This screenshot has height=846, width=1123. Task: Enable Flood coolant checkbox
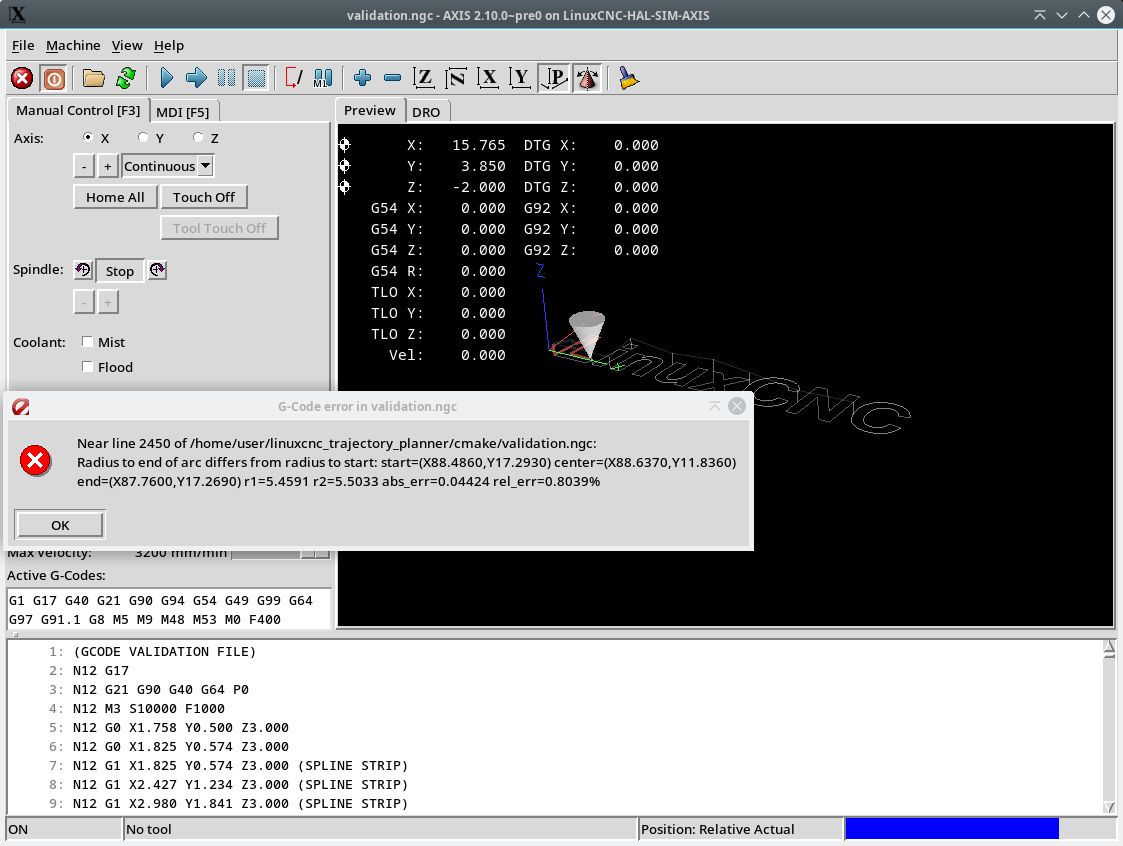(87, 367)
